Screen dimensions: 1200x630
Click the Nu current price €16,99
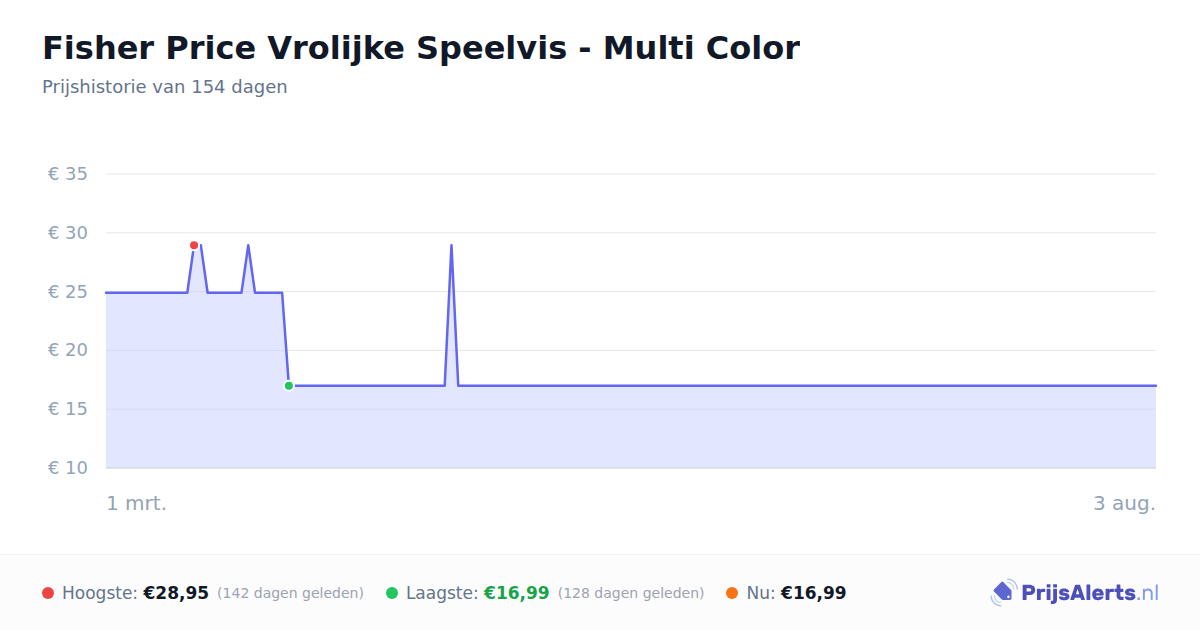point(813,593)
